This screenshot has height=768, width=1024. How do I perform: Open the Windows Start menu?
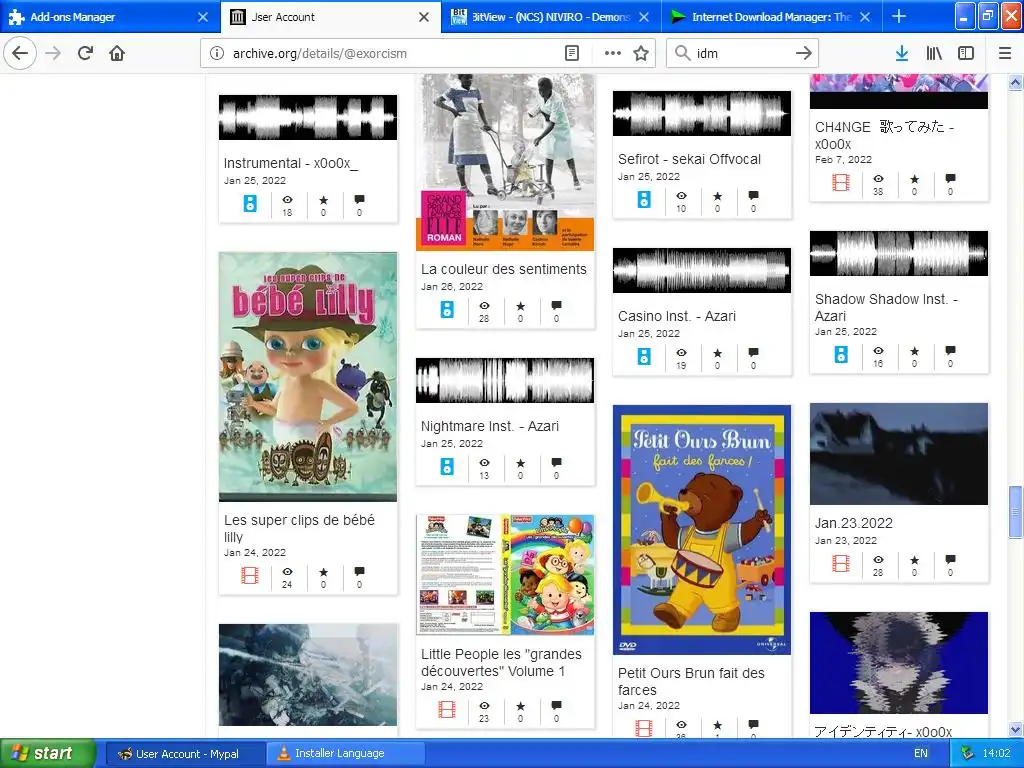tap(47, 754)
